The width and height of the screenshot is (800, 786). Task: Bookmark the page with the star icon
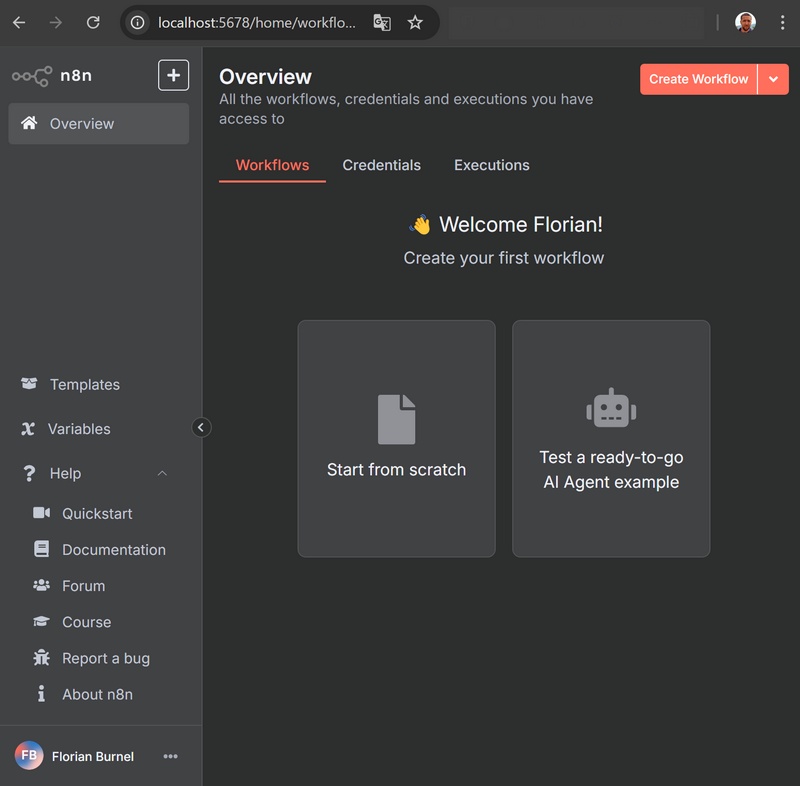[415, 22]
